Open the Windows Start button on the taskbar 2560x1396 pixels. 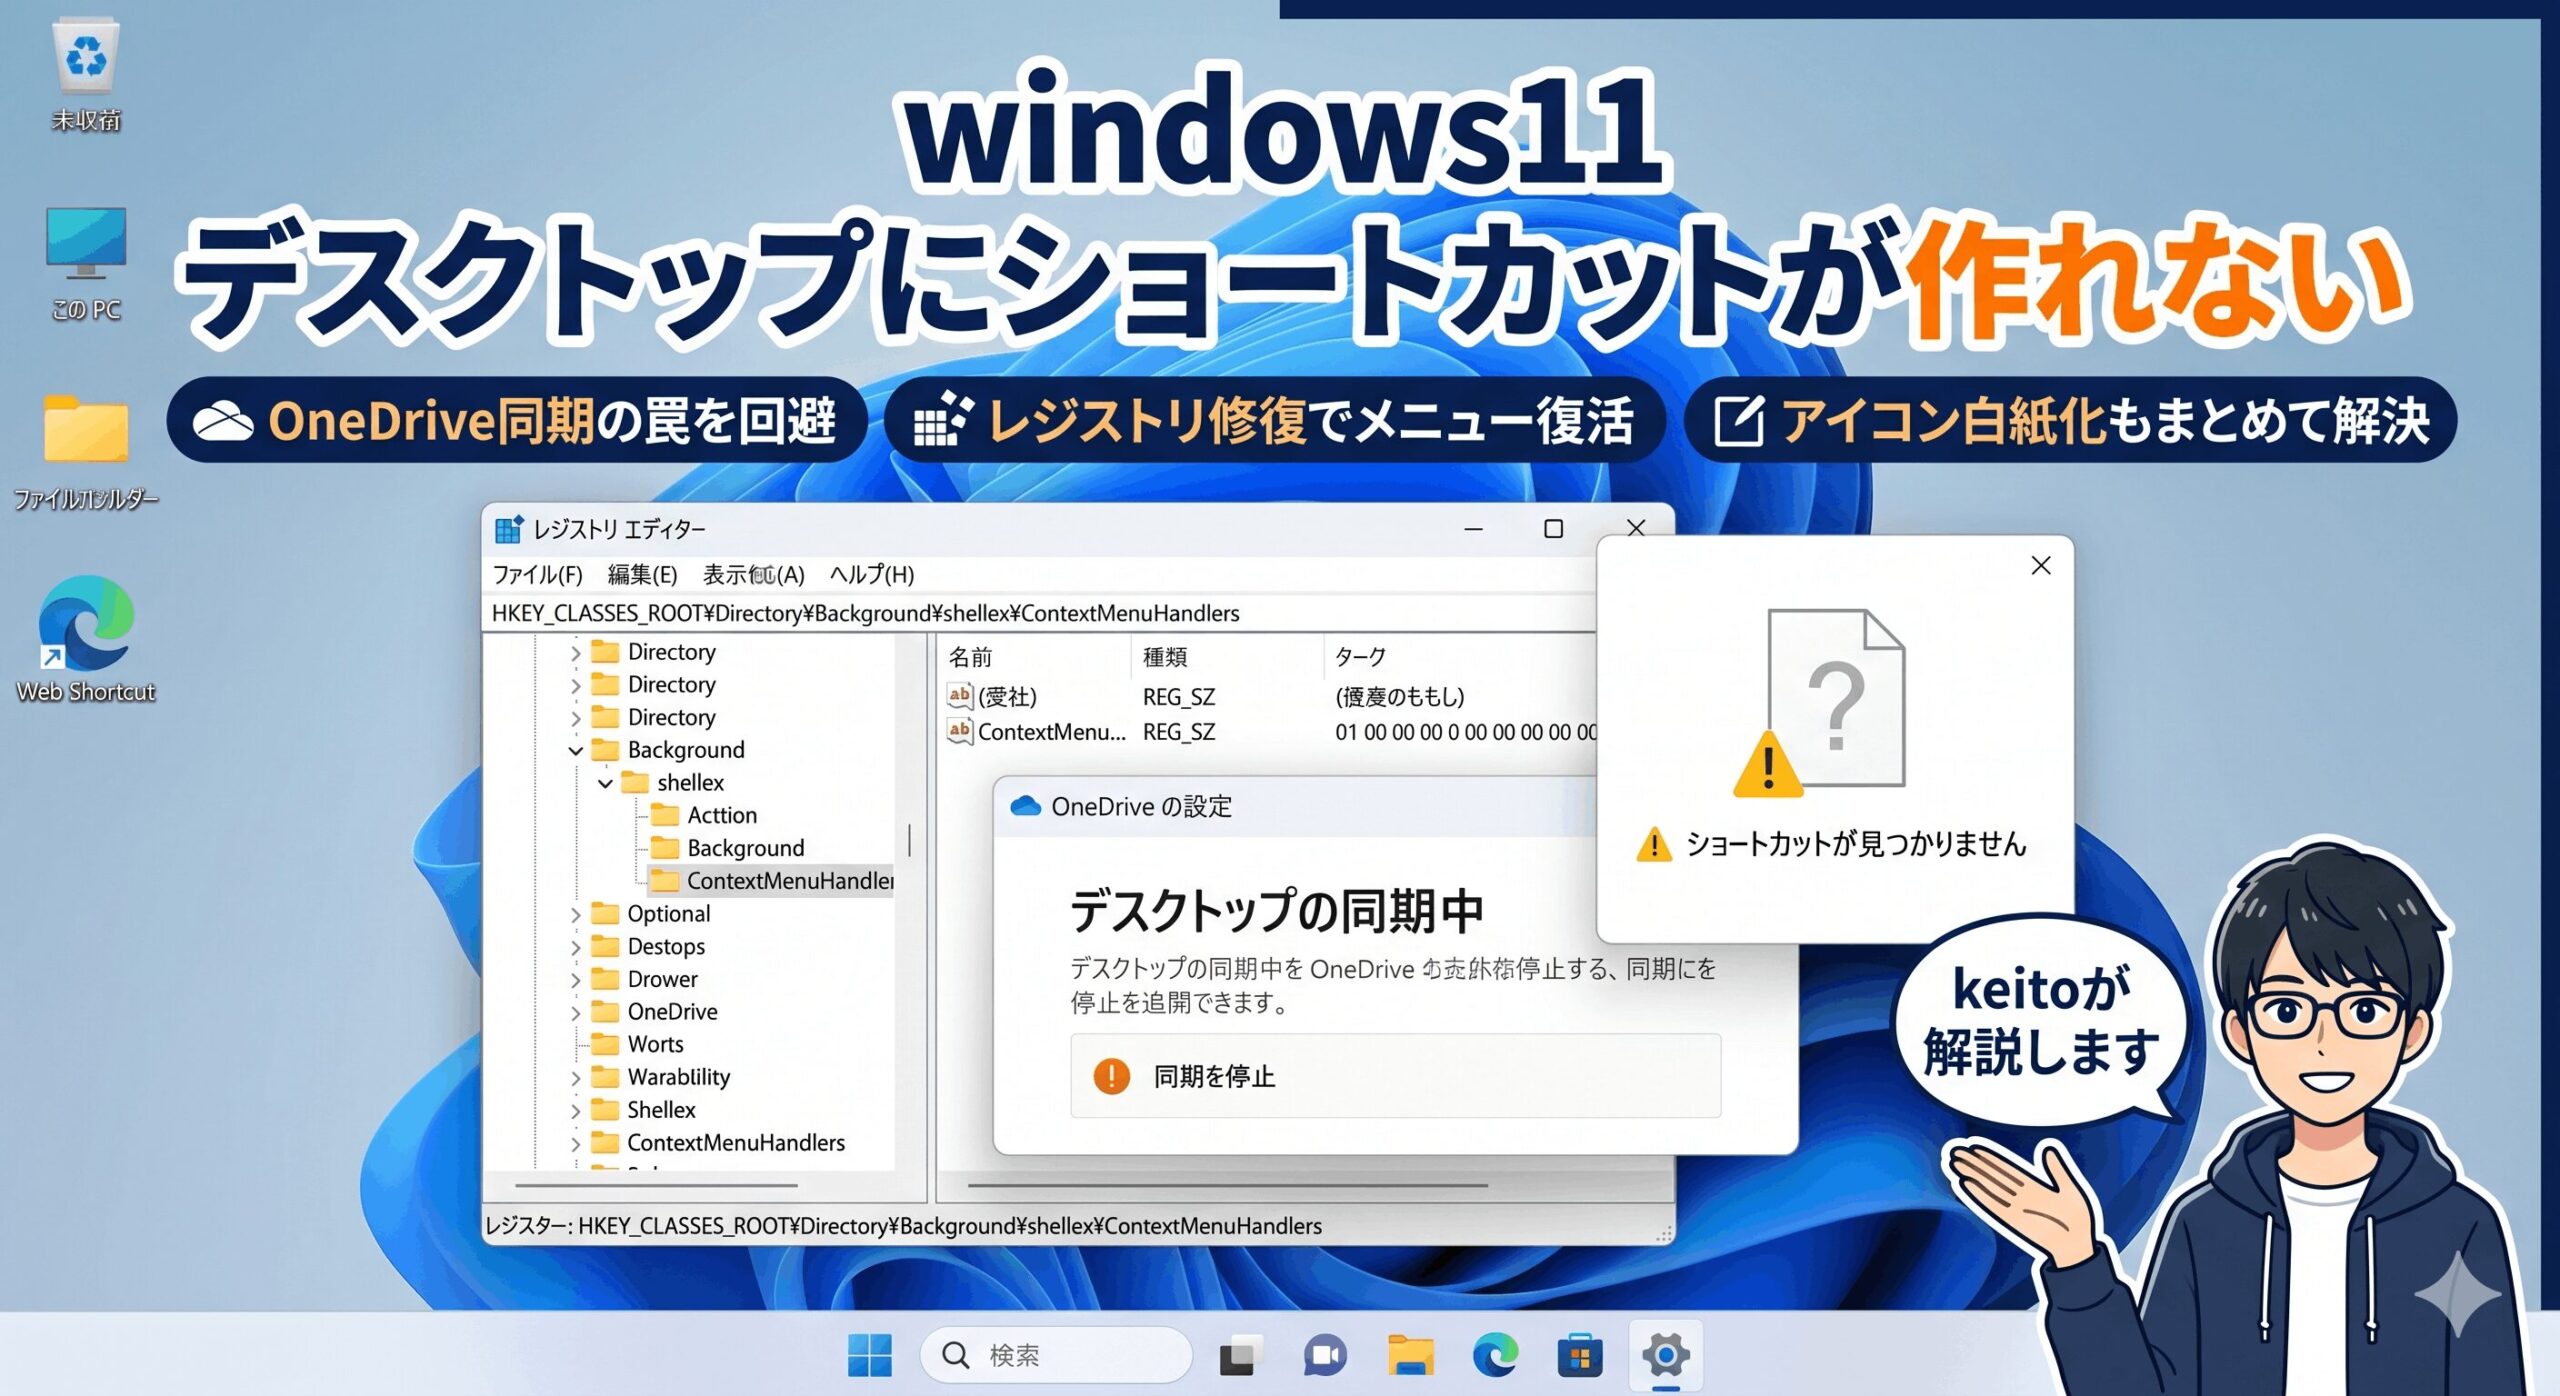click(x=869, y=1356)
